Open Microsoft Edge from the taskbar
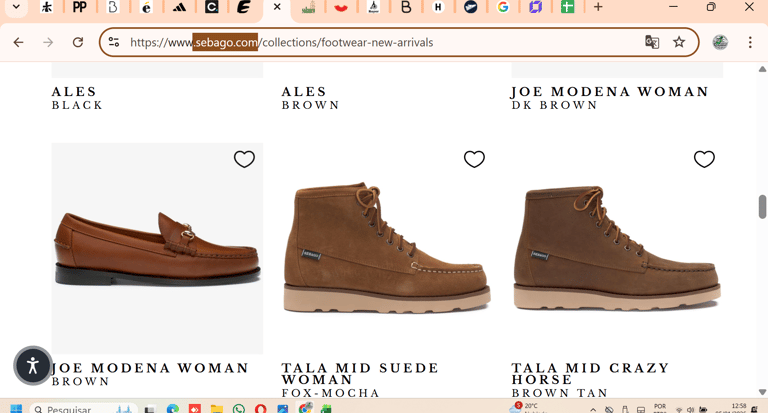This screenshot has height=413, width=768. [x=172, y=409]
